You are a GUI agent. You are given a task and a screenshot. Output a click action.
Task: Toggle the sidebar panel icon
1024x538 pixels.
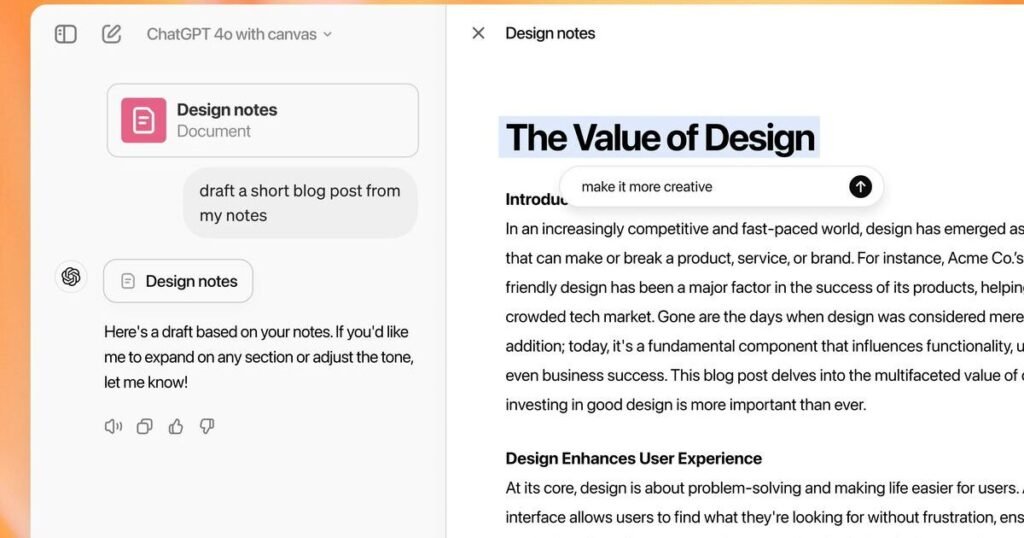click(65, 34)
